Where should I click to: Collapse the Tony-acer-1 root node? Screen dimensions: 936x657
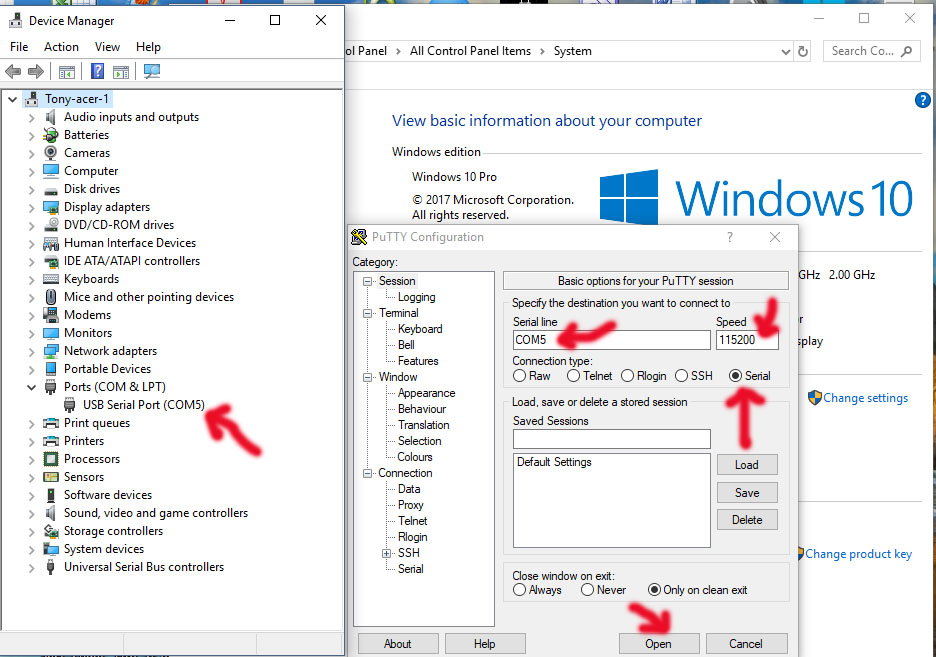click(x=13, y=99)
